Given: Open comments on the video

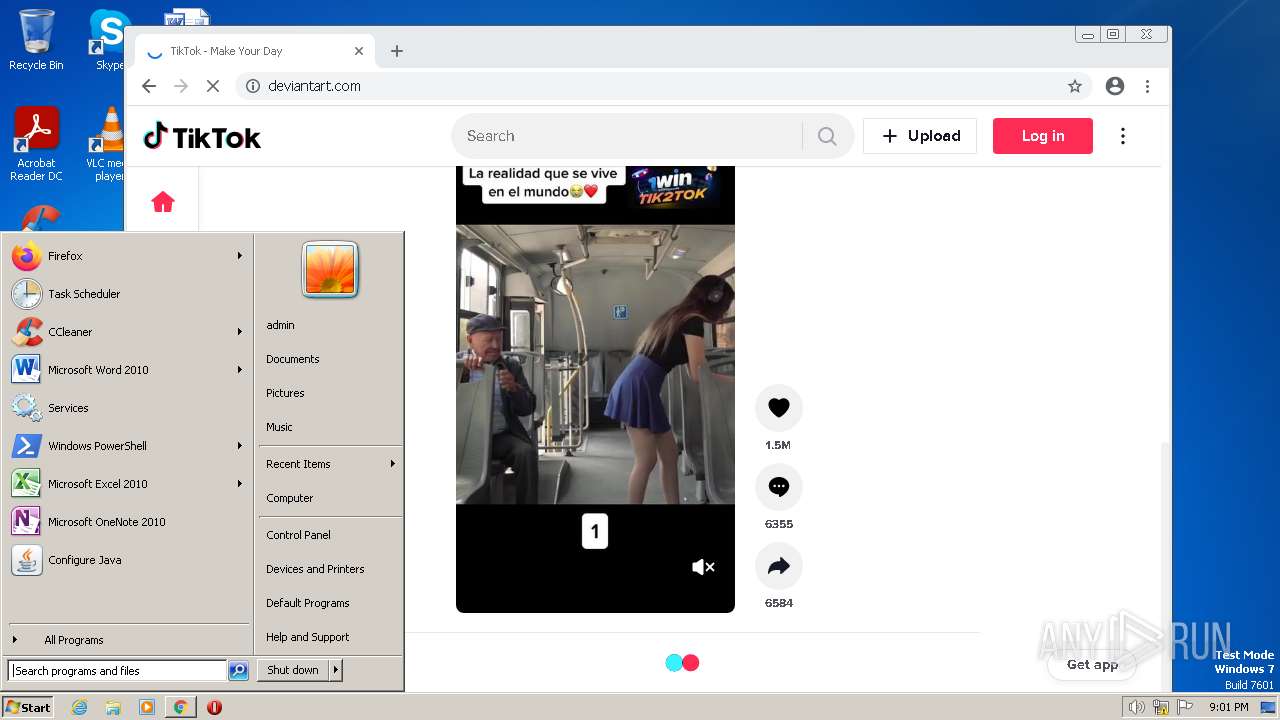Looking at the screenshot, I should [779, 487].
